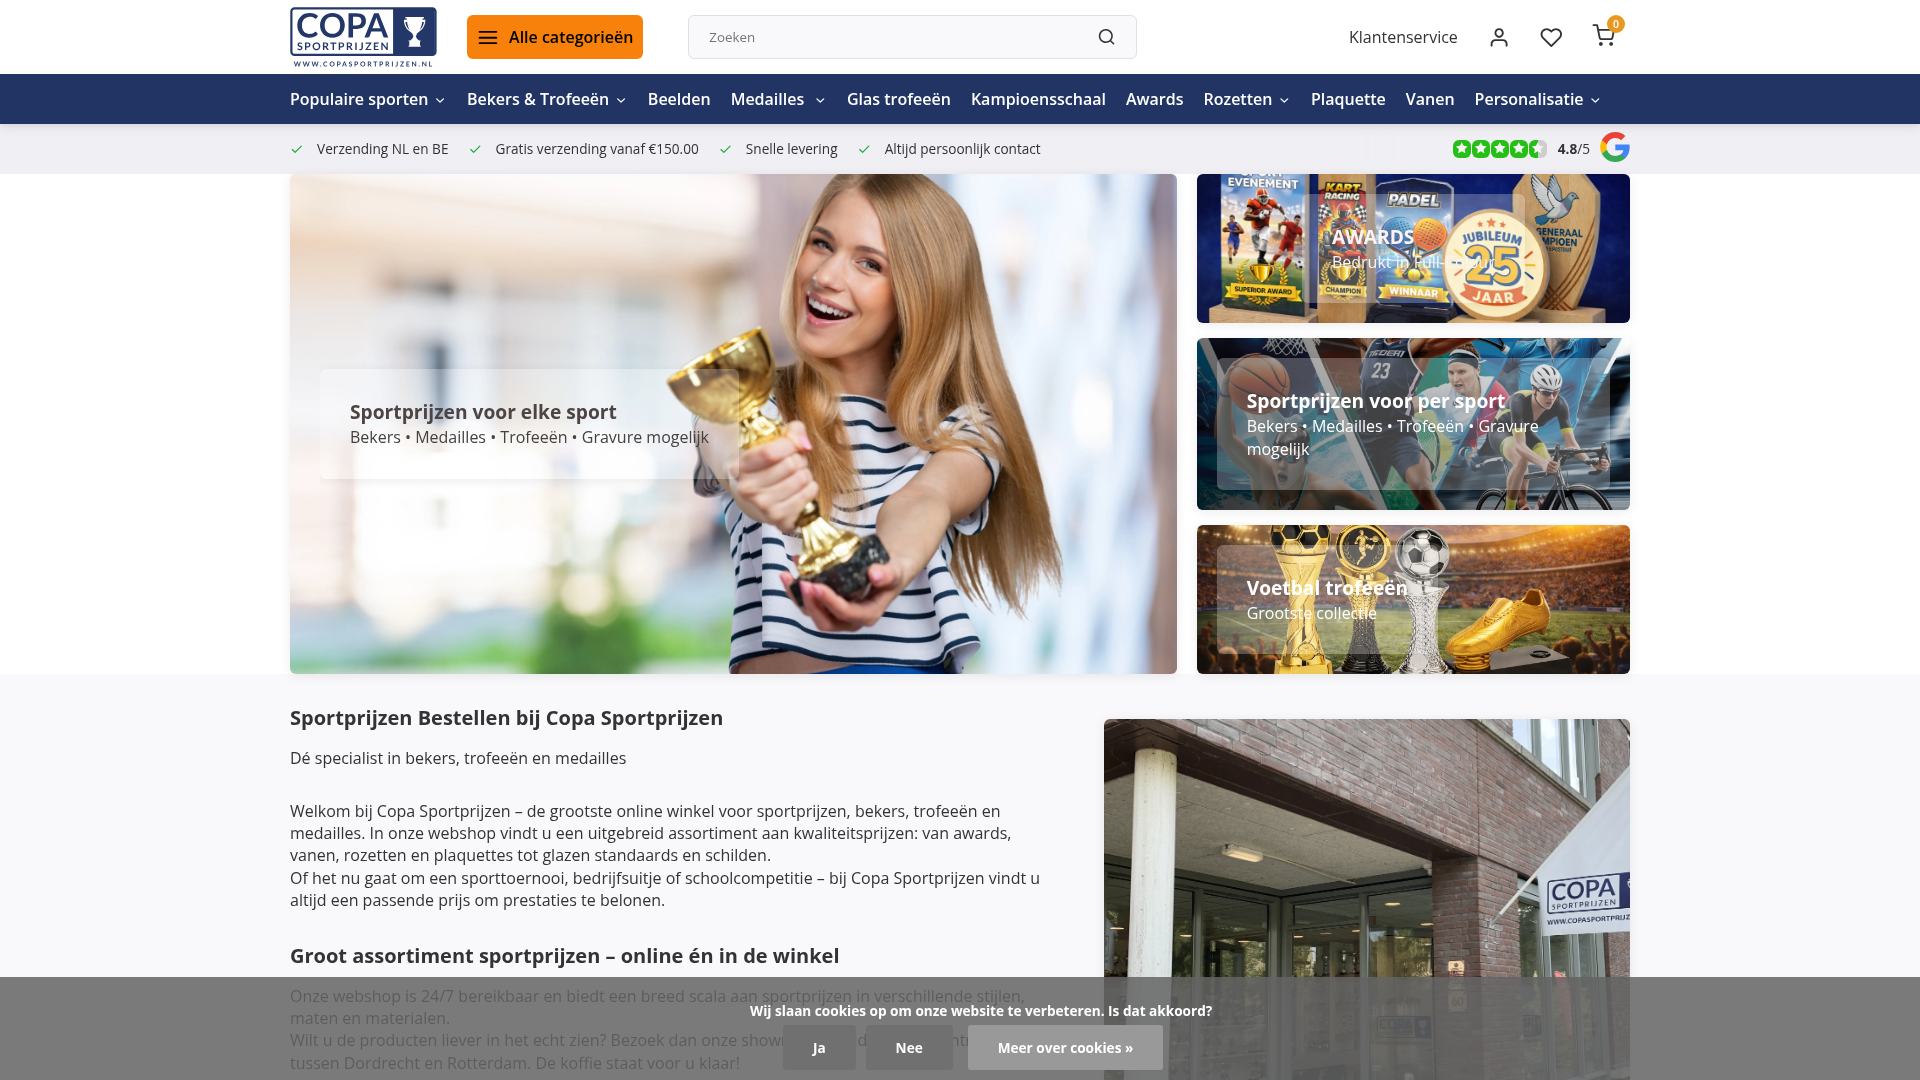Go to the Beelden category
Screen dimensions: 1920x1080
(x=679, y=99)
